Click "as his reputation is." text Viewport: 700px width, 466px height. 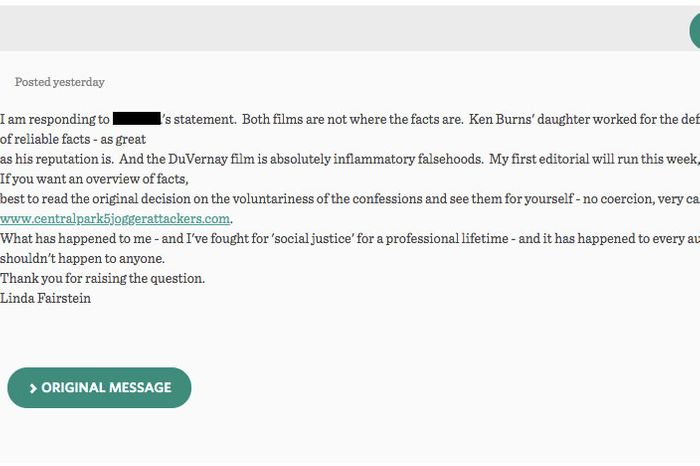point(57,160)
